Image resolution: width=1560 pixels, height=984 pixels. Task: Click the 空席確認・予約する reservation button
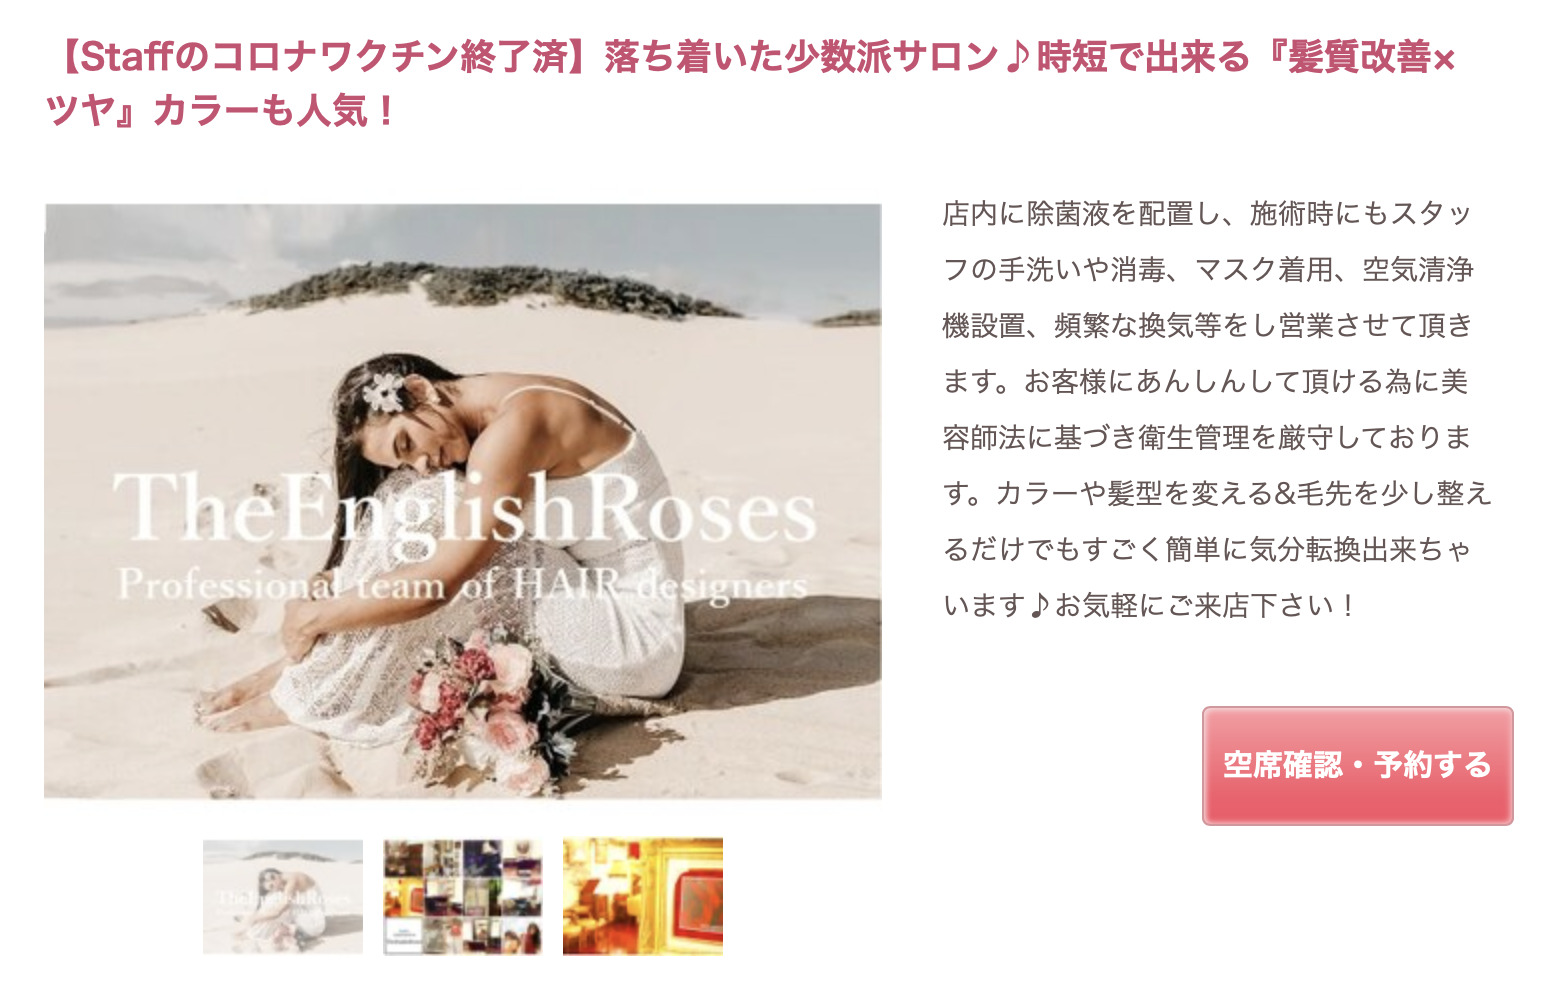(1357, 765)
